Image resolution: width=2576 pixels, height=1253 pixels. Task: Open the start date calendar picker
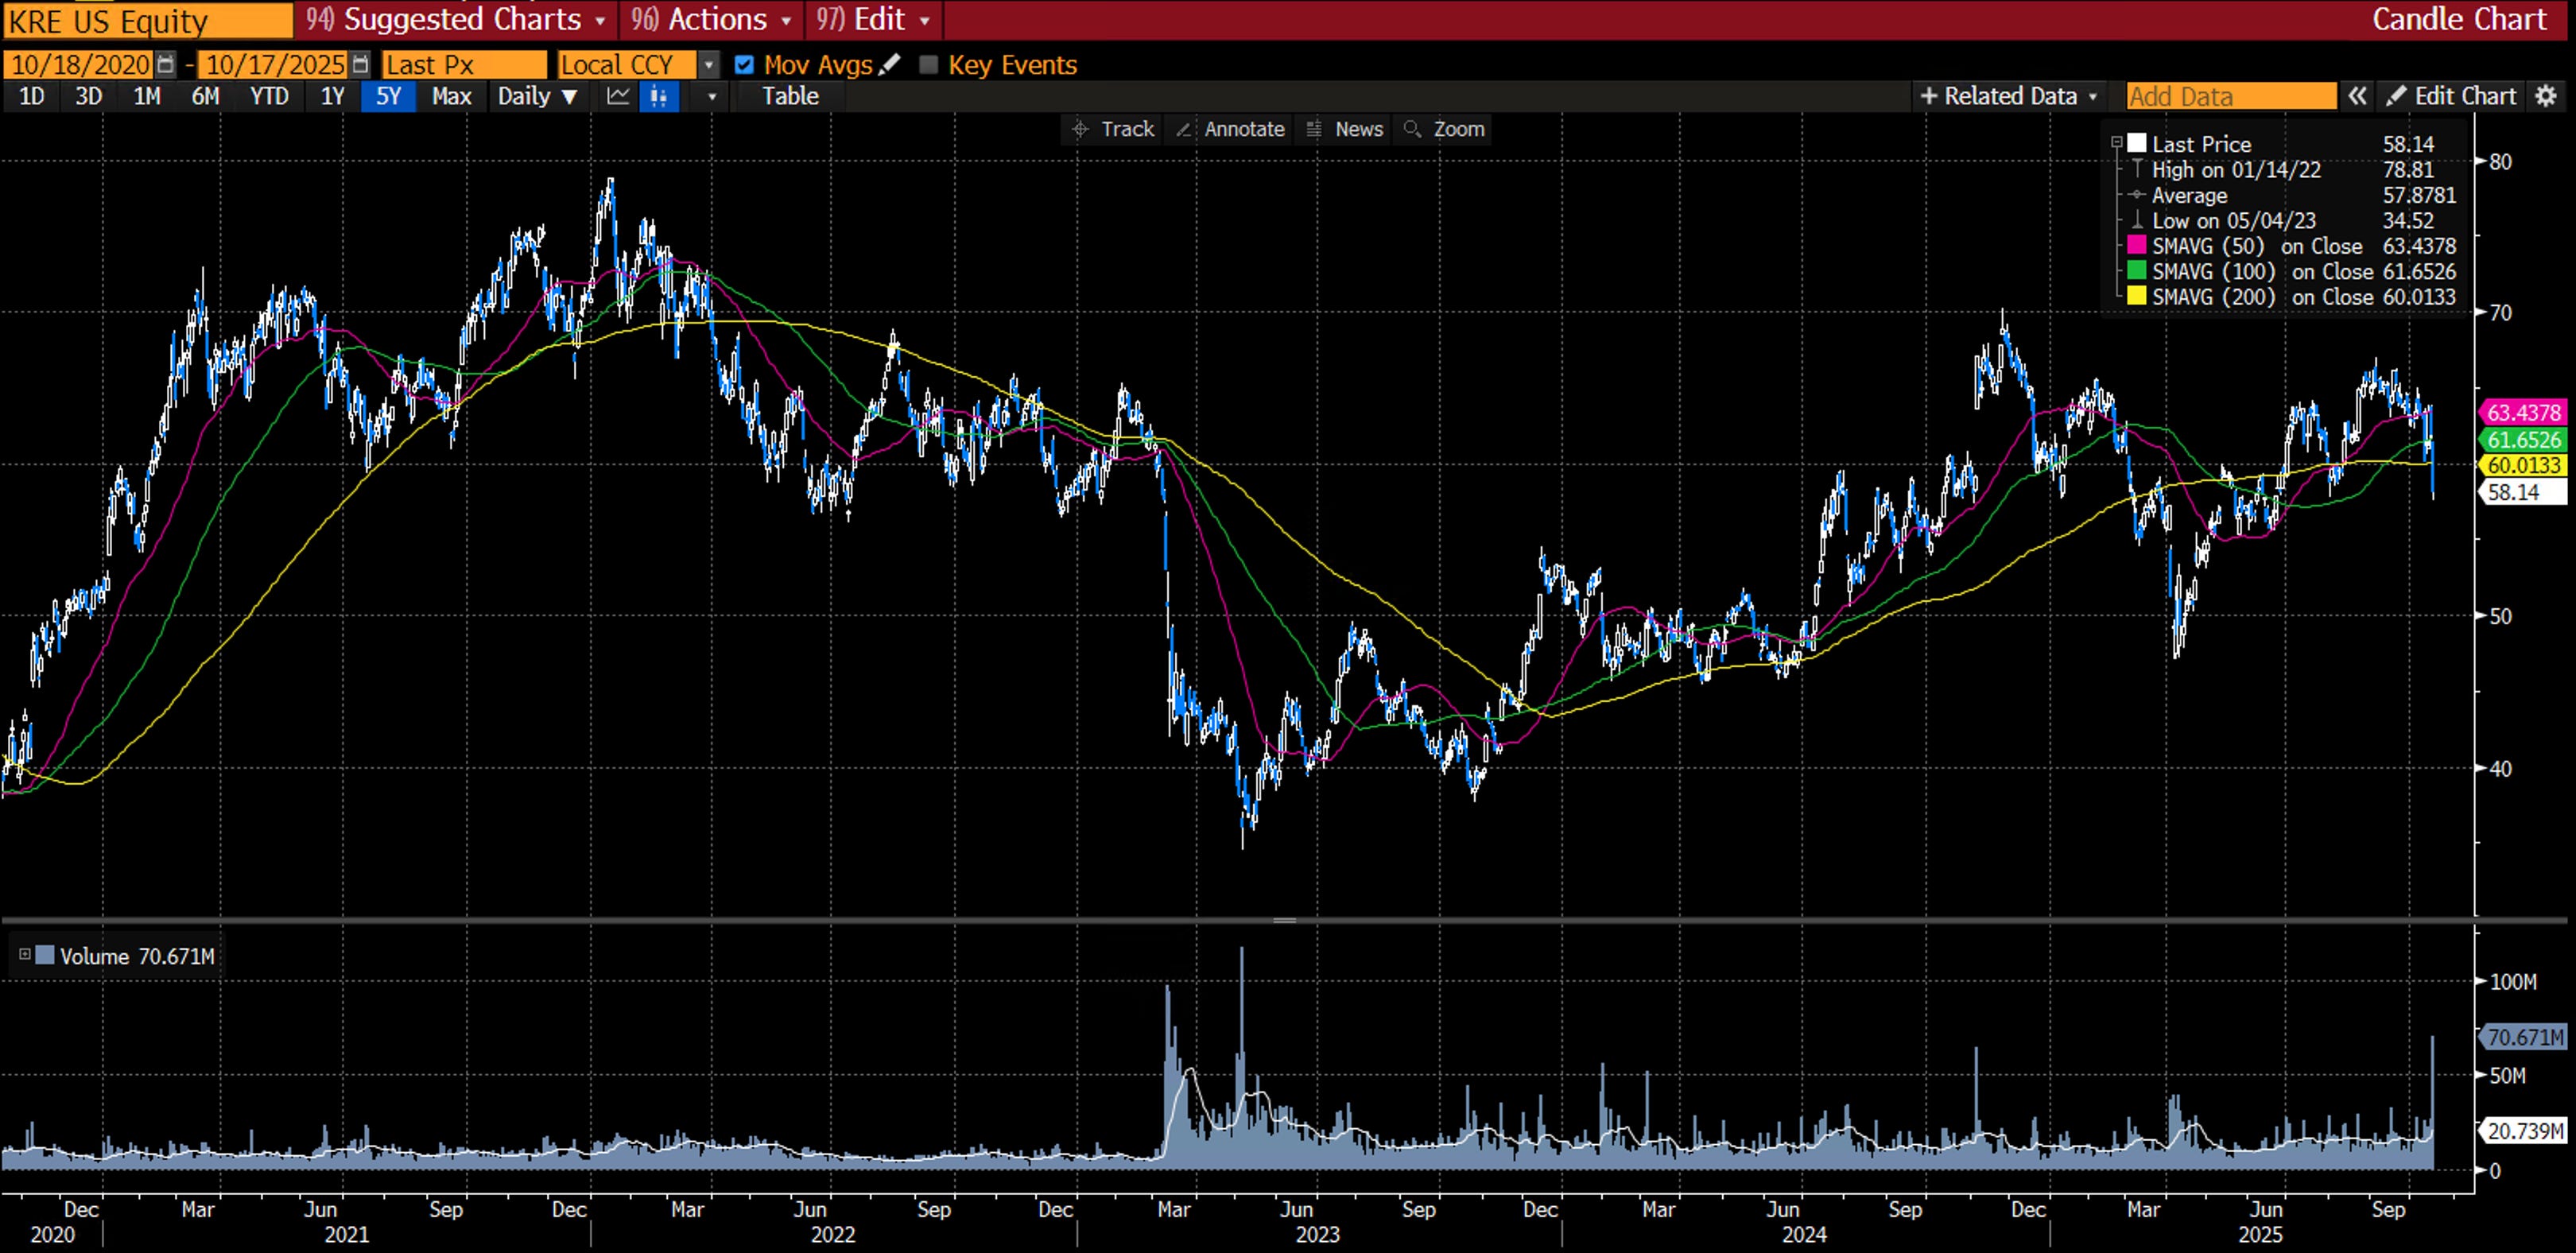click(166, 65)
